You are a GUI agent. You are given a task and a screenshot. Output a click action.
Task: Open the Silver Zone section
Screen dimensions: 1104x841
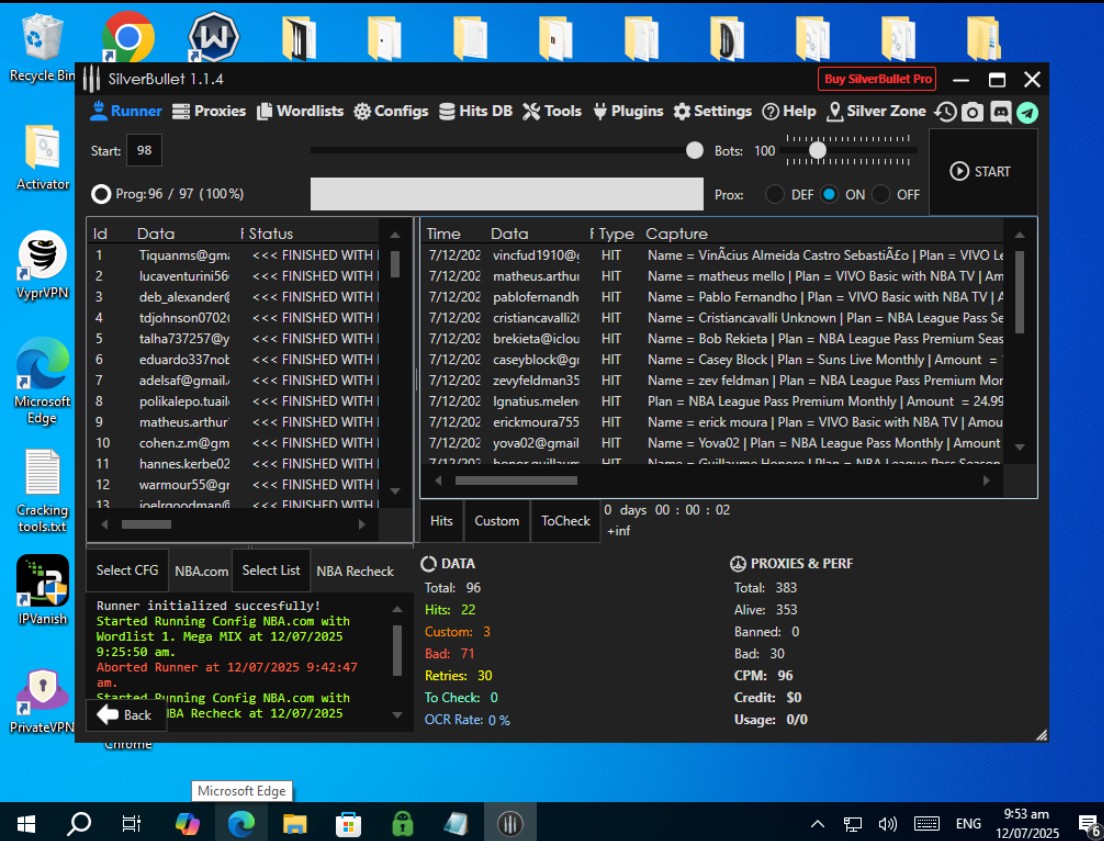point(876,111)
